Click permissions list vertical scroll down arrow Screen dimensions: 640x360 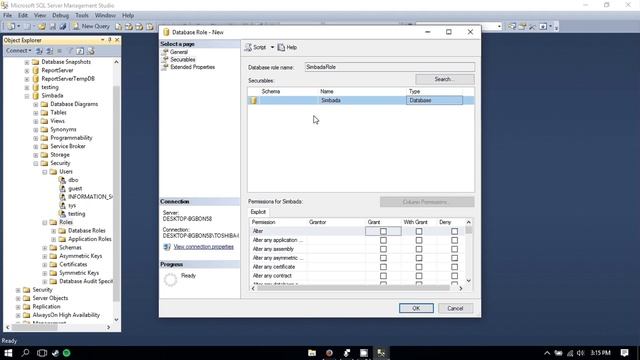tap(469, 280)
